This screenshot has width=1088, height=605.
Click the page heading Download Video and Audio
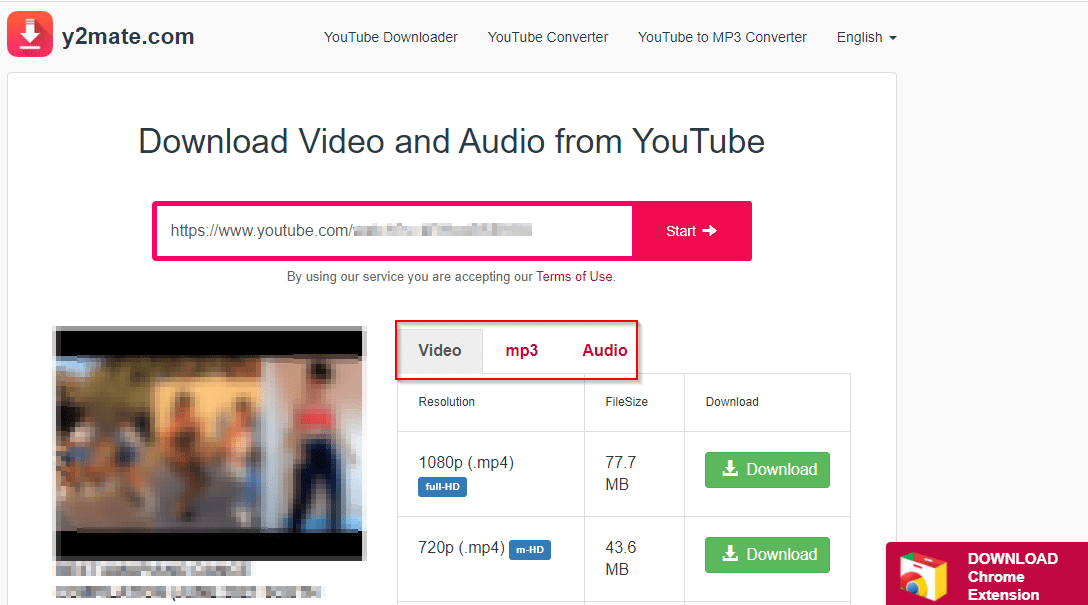click(x=452, y=142)
